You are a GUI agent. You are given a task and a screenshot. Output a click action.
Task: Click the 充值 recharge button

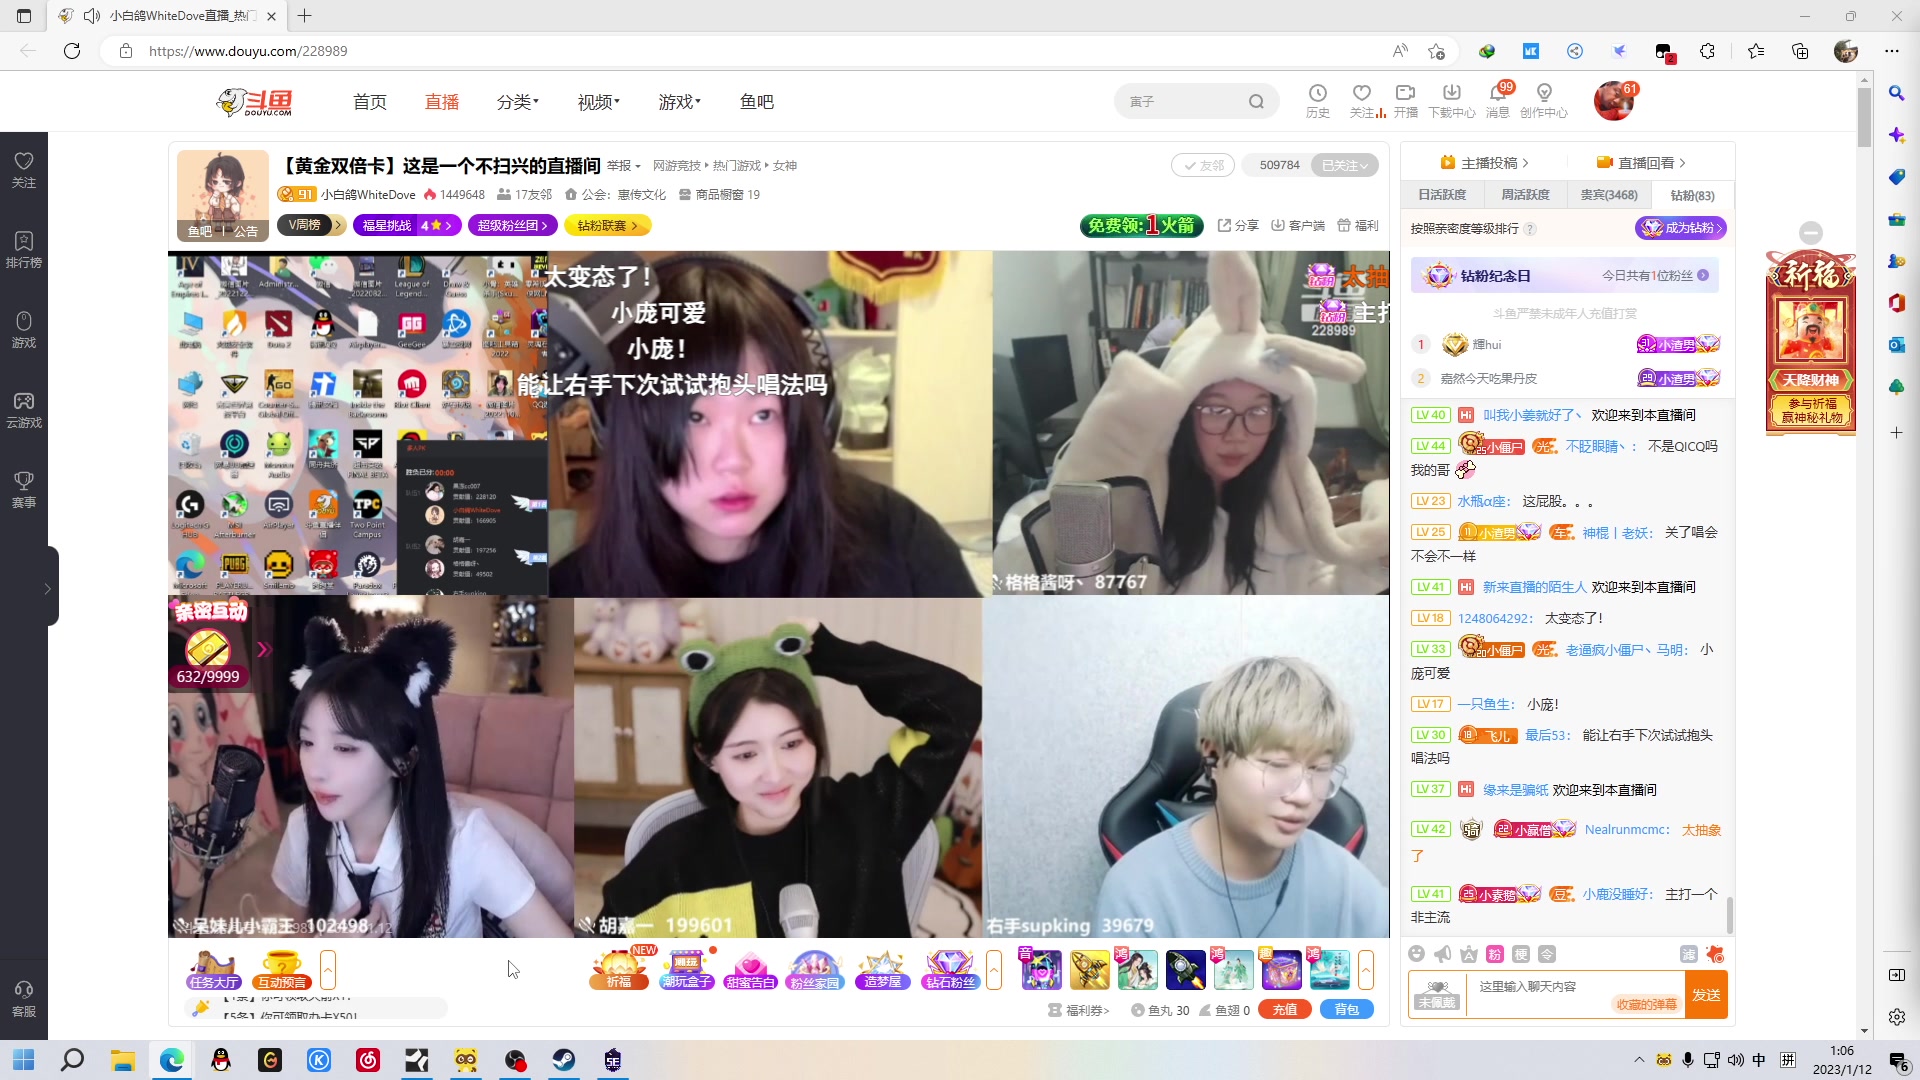point(1285,1009)
